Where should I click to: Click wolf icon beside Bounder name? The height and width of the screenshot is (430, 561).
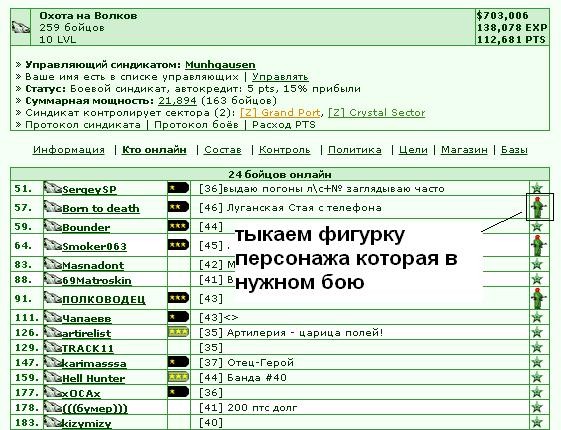pos(53,226)
